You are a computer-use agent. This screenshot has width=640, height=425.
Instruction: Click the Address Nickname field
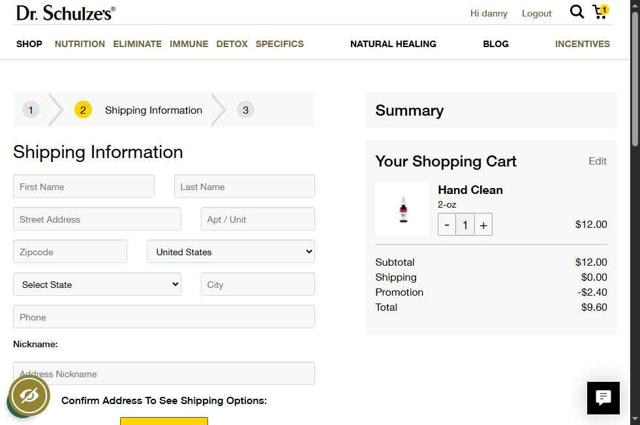164,374
